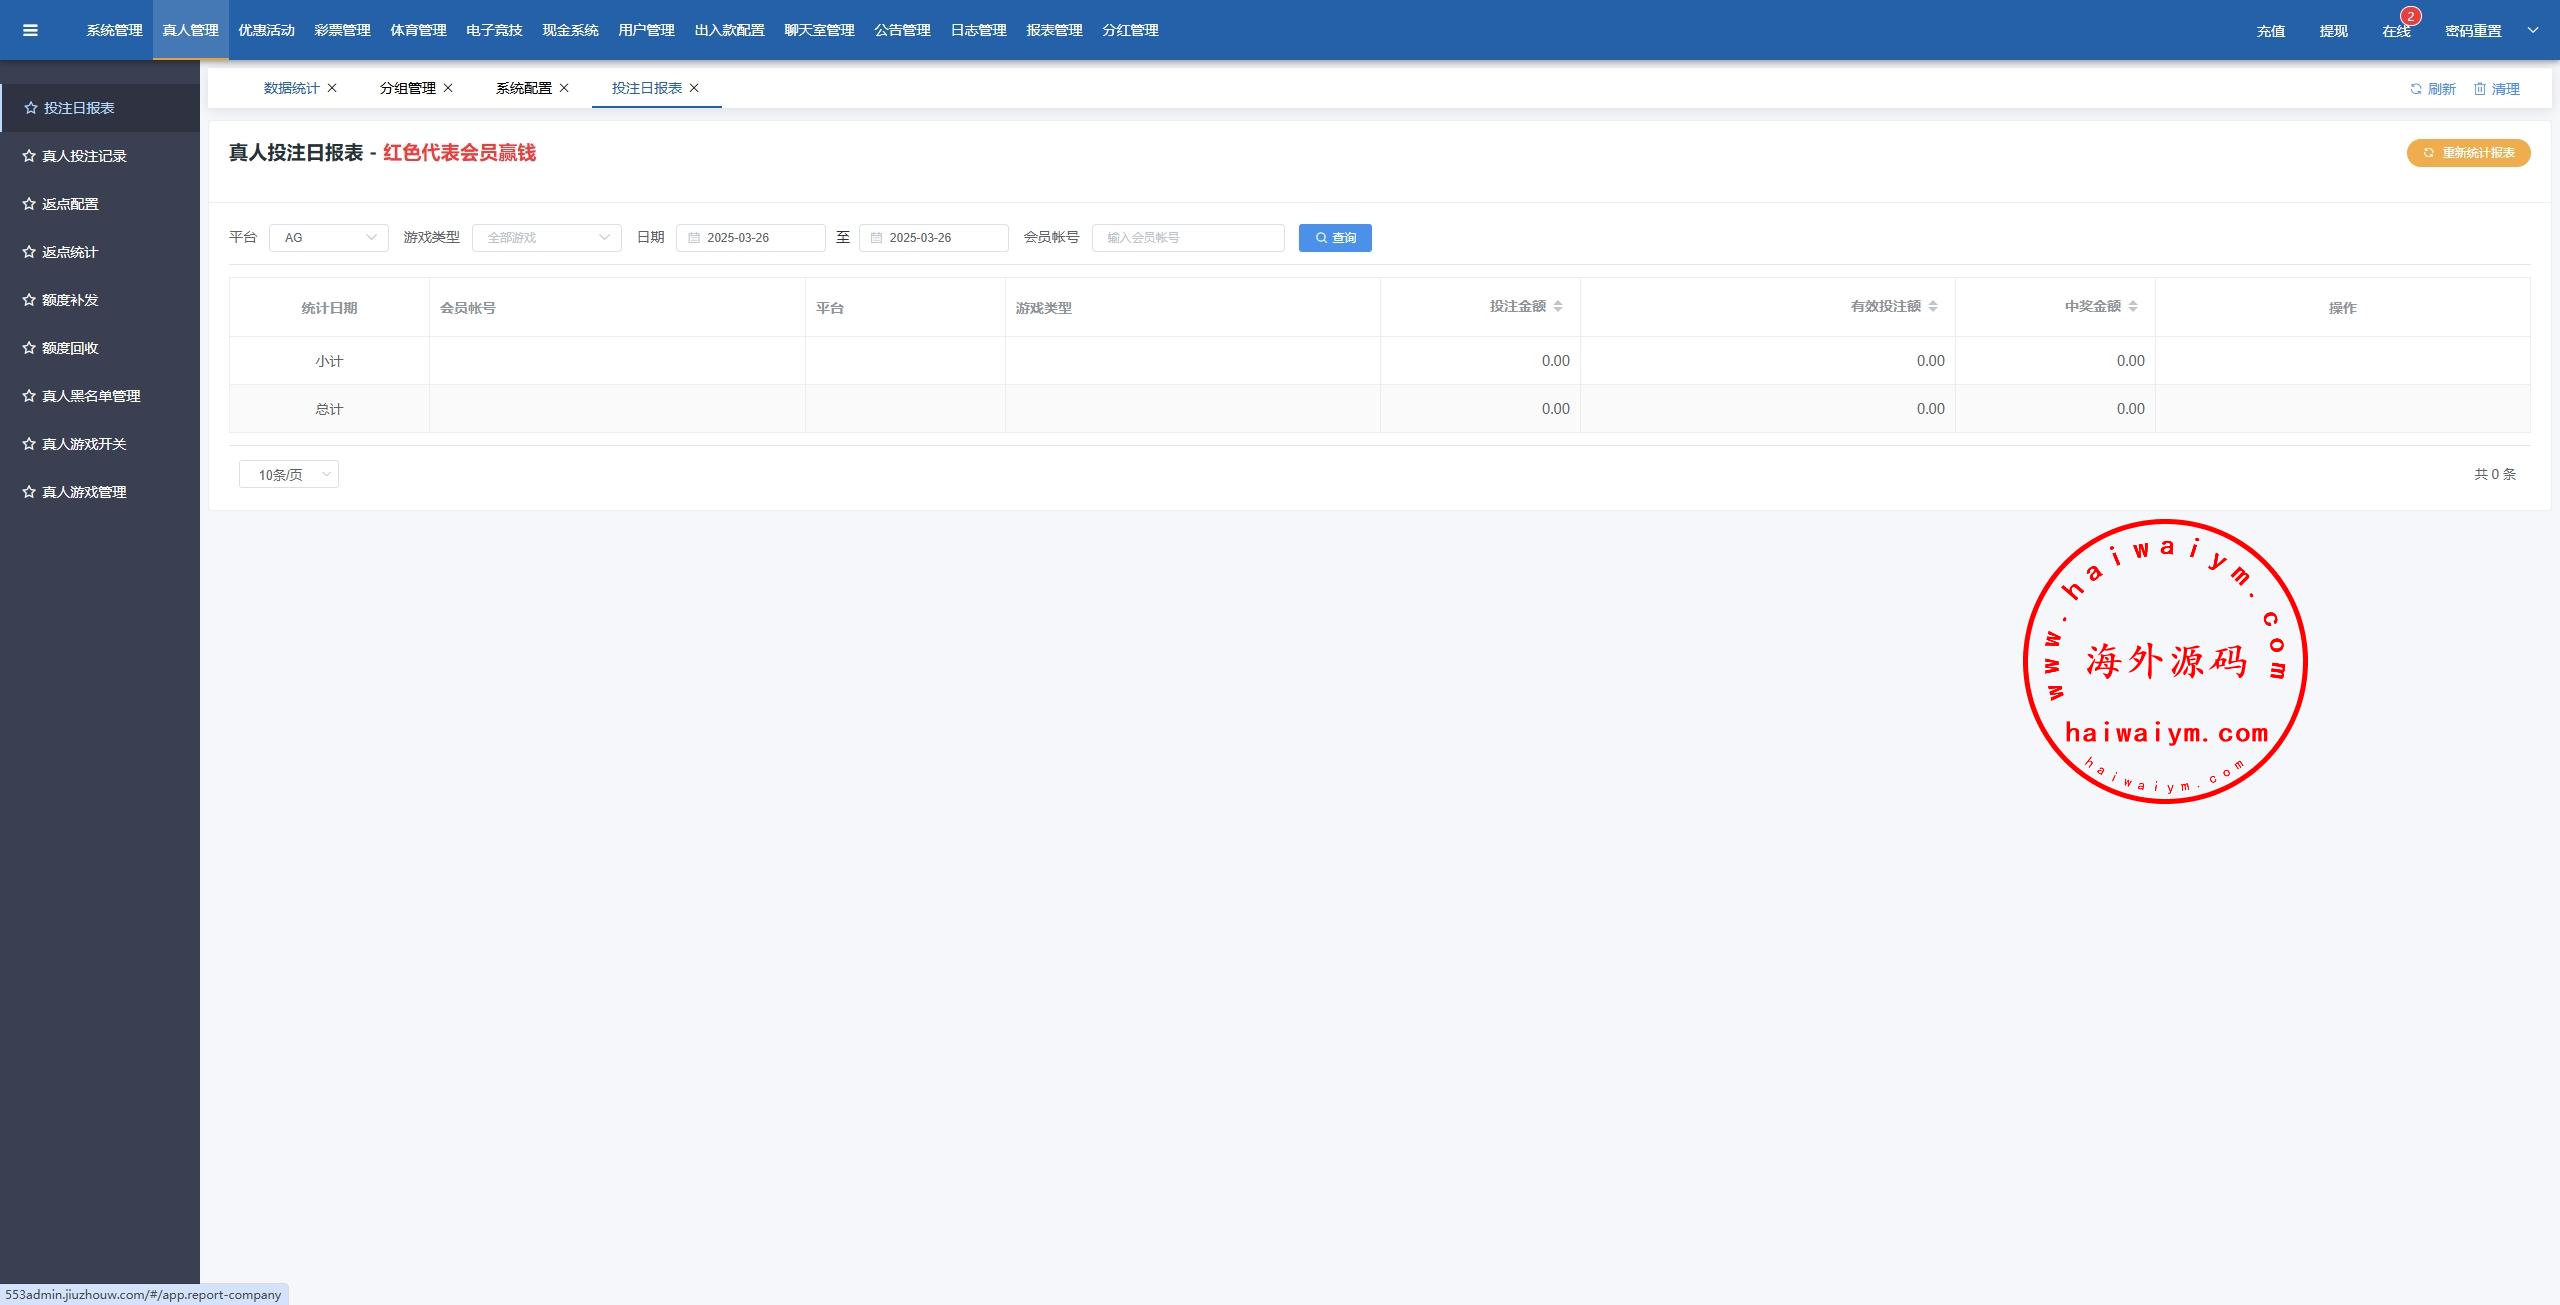2560x1305 pixels.
Task: Open the 在线 notification badge
Action: click(x=2410, y=17)
